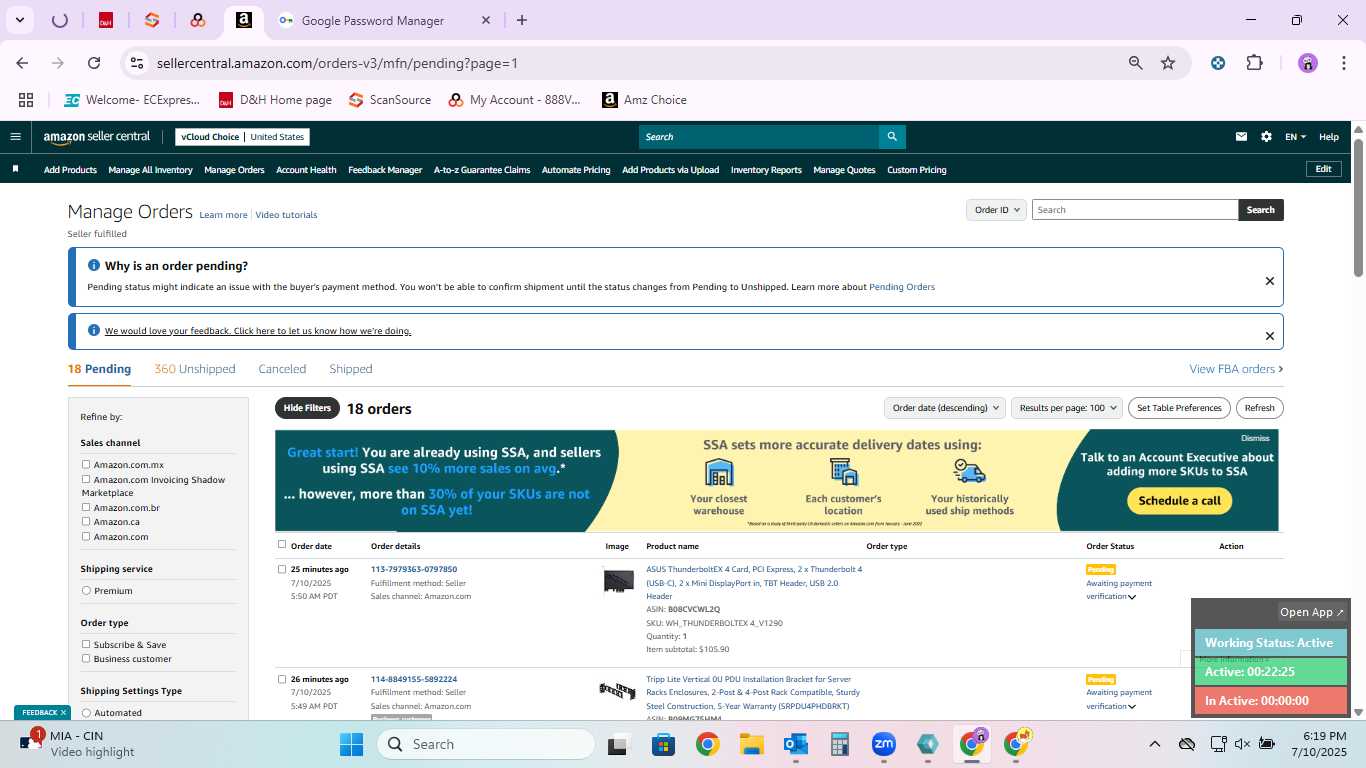Check the Amazon.com.mx sales channel

pyautogui.click(x=86, y=464)
